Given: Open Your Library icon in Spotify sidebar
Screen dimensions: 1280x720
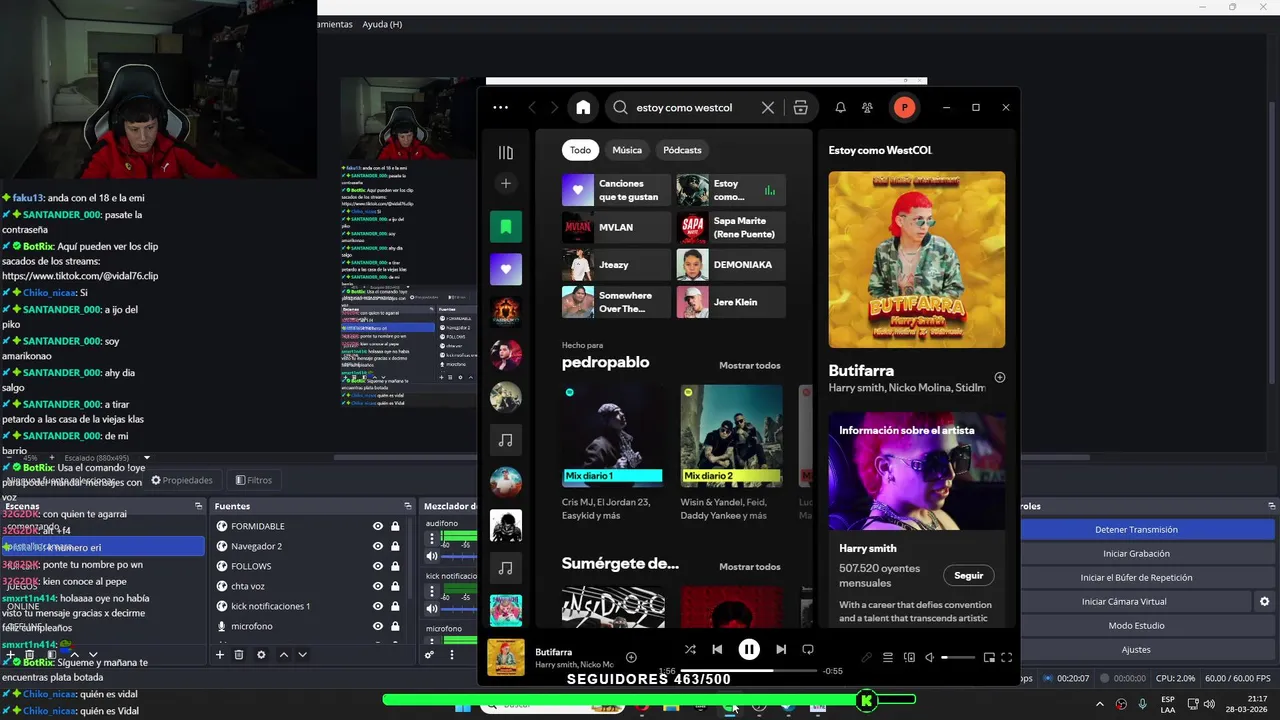Looking at the screenshot, I should pyautogui.click(x=506, y=153).
